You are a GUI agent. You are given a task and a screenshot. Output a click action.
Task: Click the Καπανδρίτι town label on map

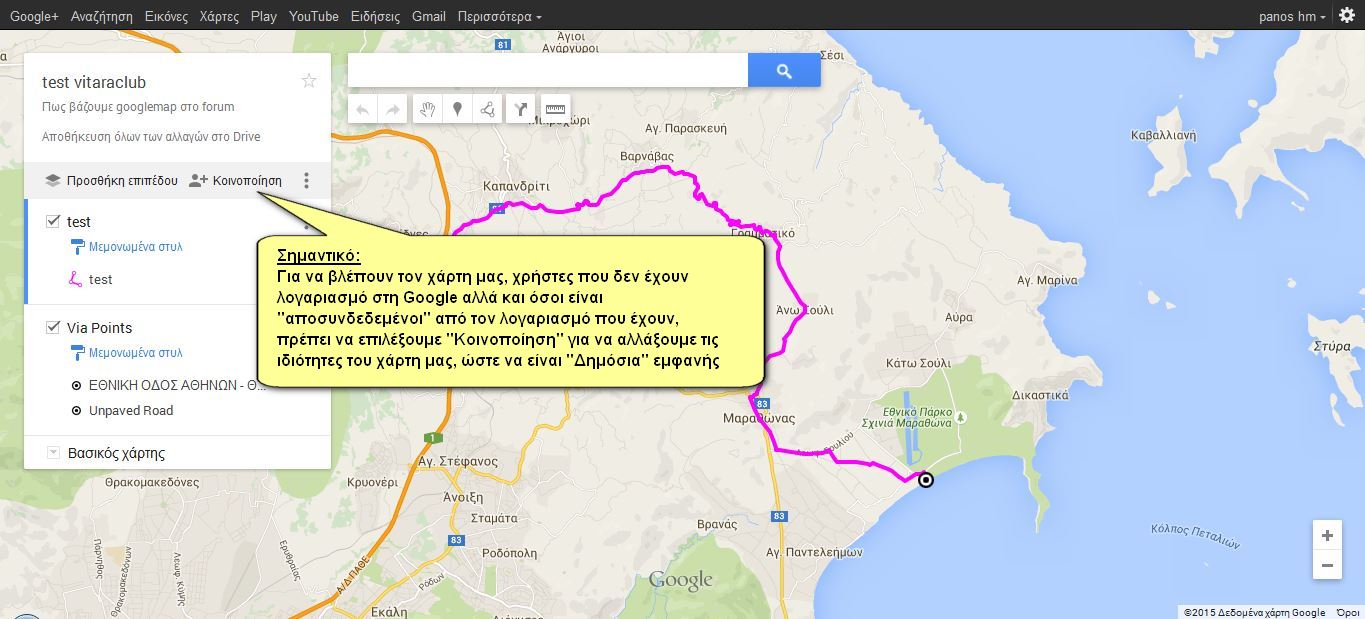coord(516,186)
